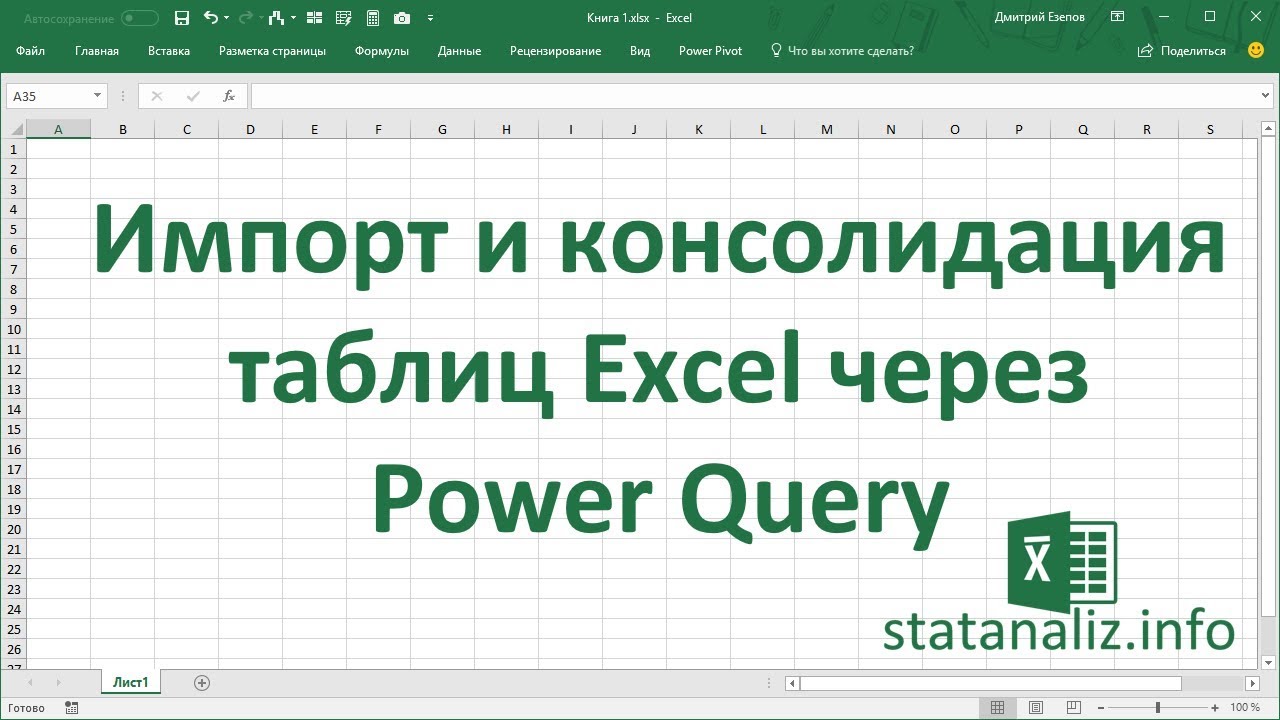
Task: Select column header K
Action: click(698, 129)
